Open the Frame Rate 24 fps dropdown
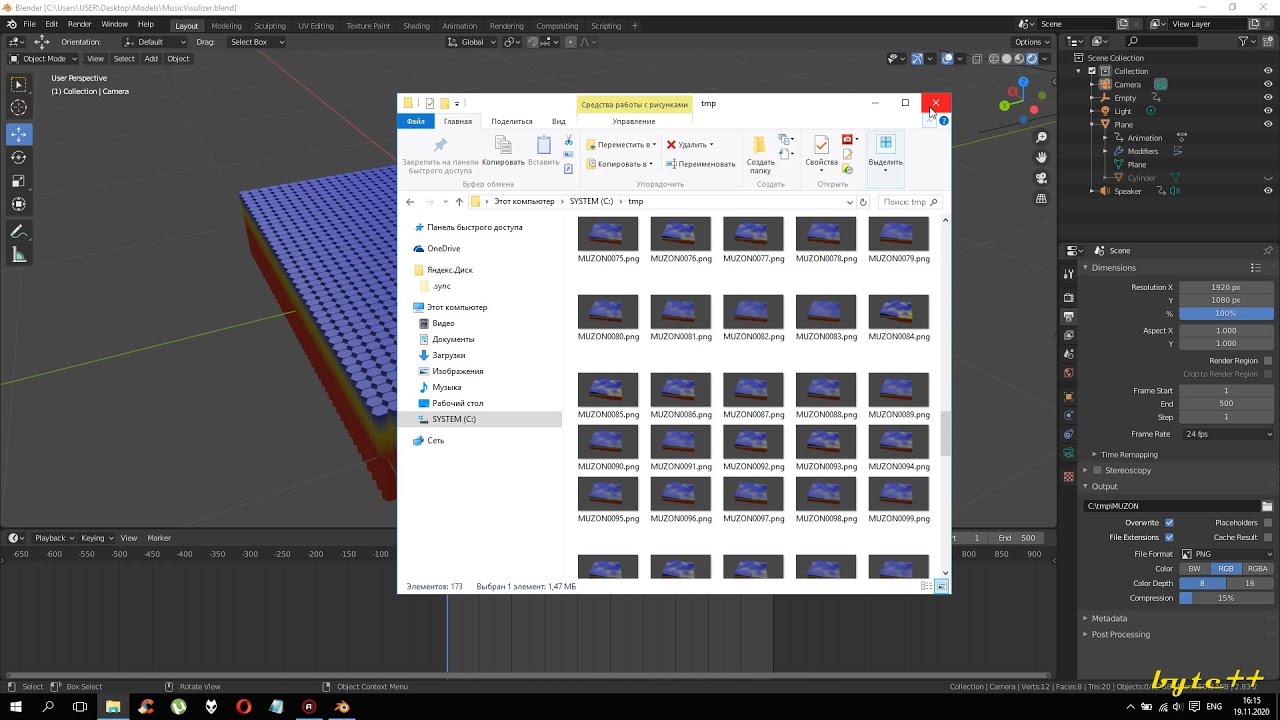The width and height of the screenshot is (1280, 720). click(x=1227, y=434)
